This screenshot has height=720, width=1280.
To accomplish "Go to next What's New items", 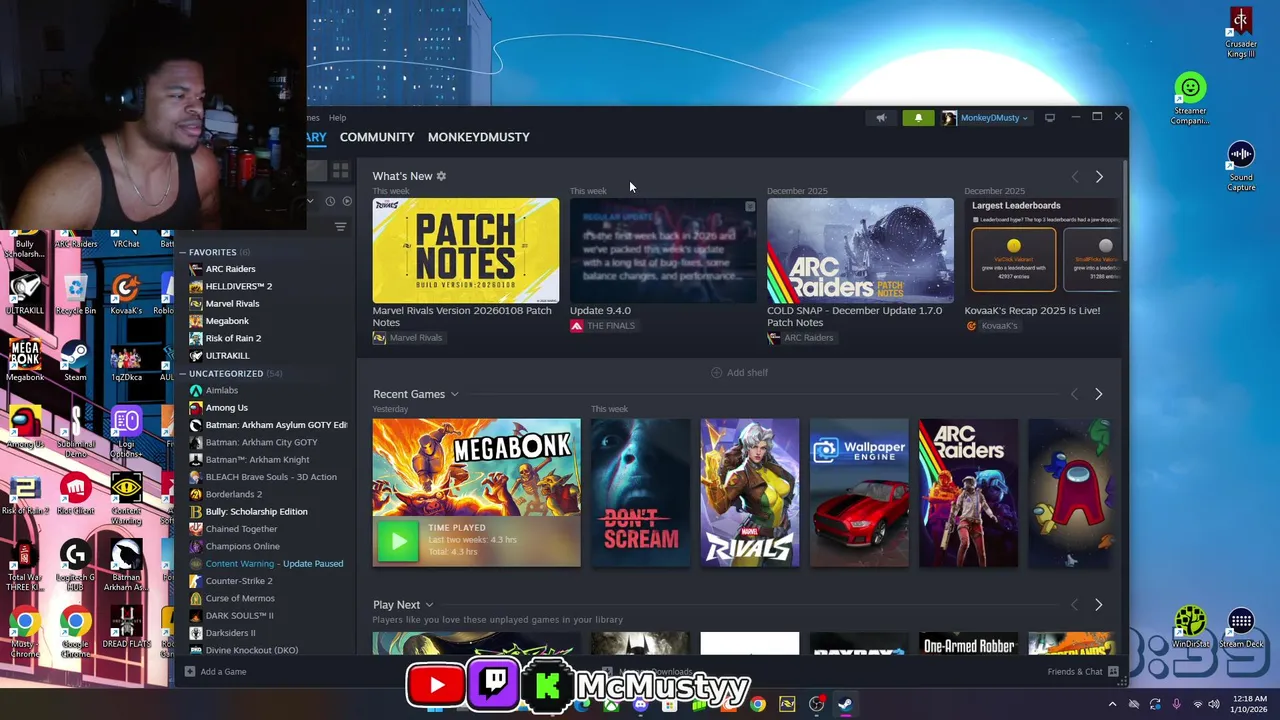I will tap(1099, 177).
